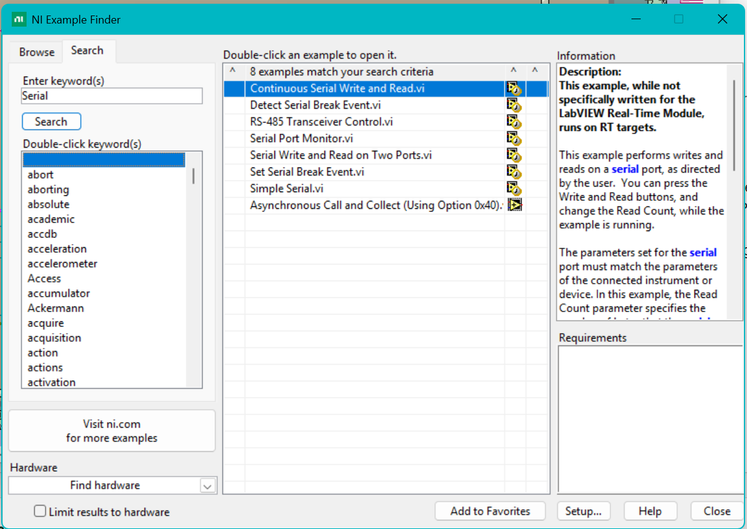Viewport: 747px width, 529px height.
Task: Select Detect Serial Break Event.vi
Action: tap(315, 105)
